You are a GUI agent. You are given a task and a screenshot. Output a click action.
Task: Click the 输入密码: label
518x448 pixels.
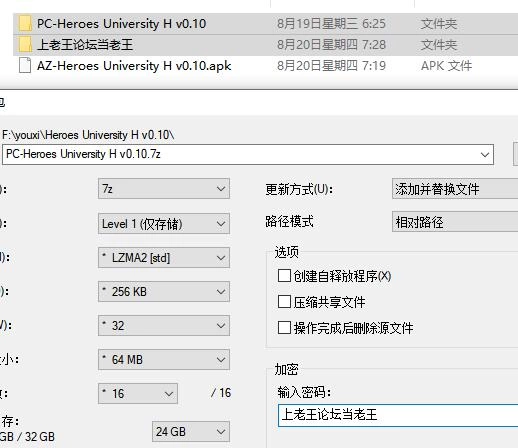coord(304,392)
